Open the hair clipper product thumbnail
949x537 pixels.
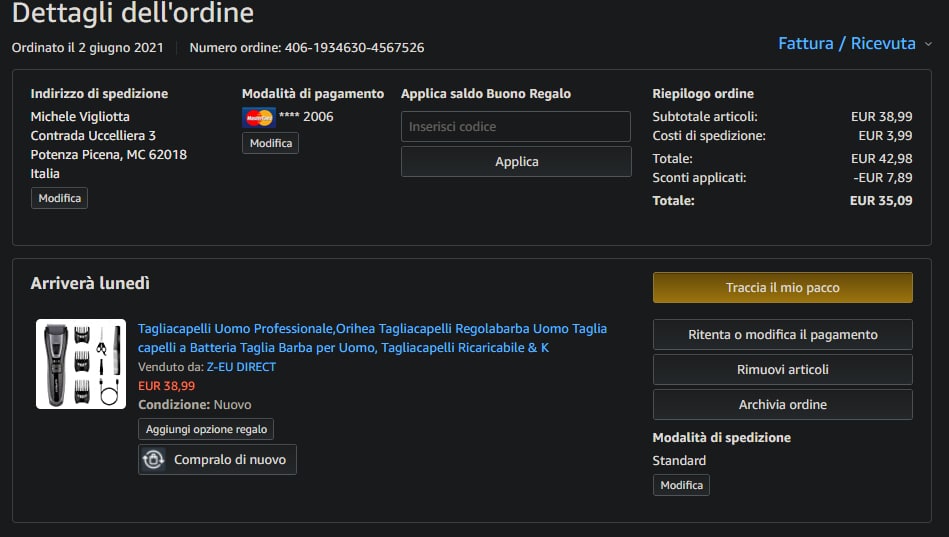click(x=81, y=364)
